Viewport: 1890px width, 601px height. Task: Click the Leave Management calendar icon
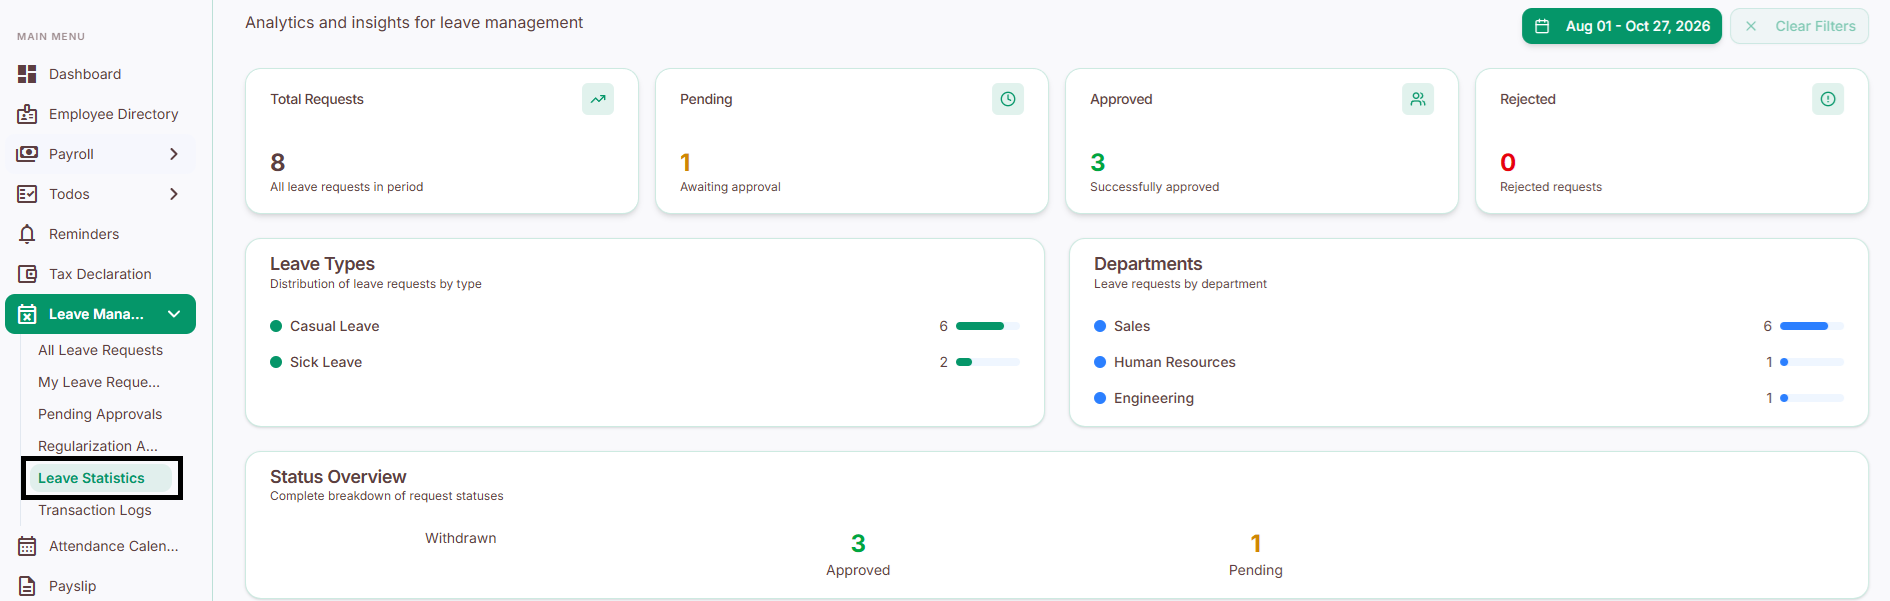(x=27, y=314)
